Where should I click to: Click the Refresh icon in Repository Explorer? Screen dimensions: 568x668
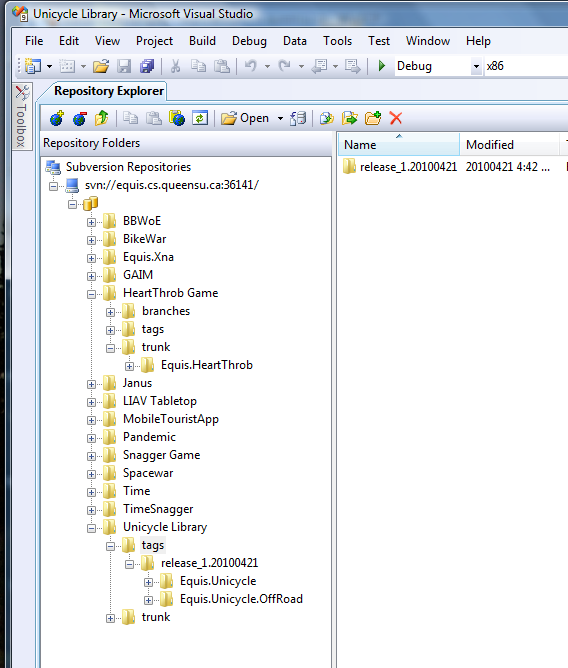(200, 118)
